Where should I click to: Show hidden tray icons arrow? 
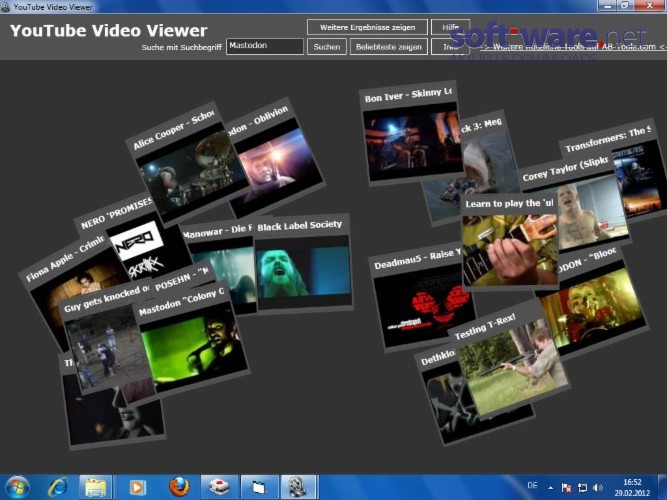point(551,487)
